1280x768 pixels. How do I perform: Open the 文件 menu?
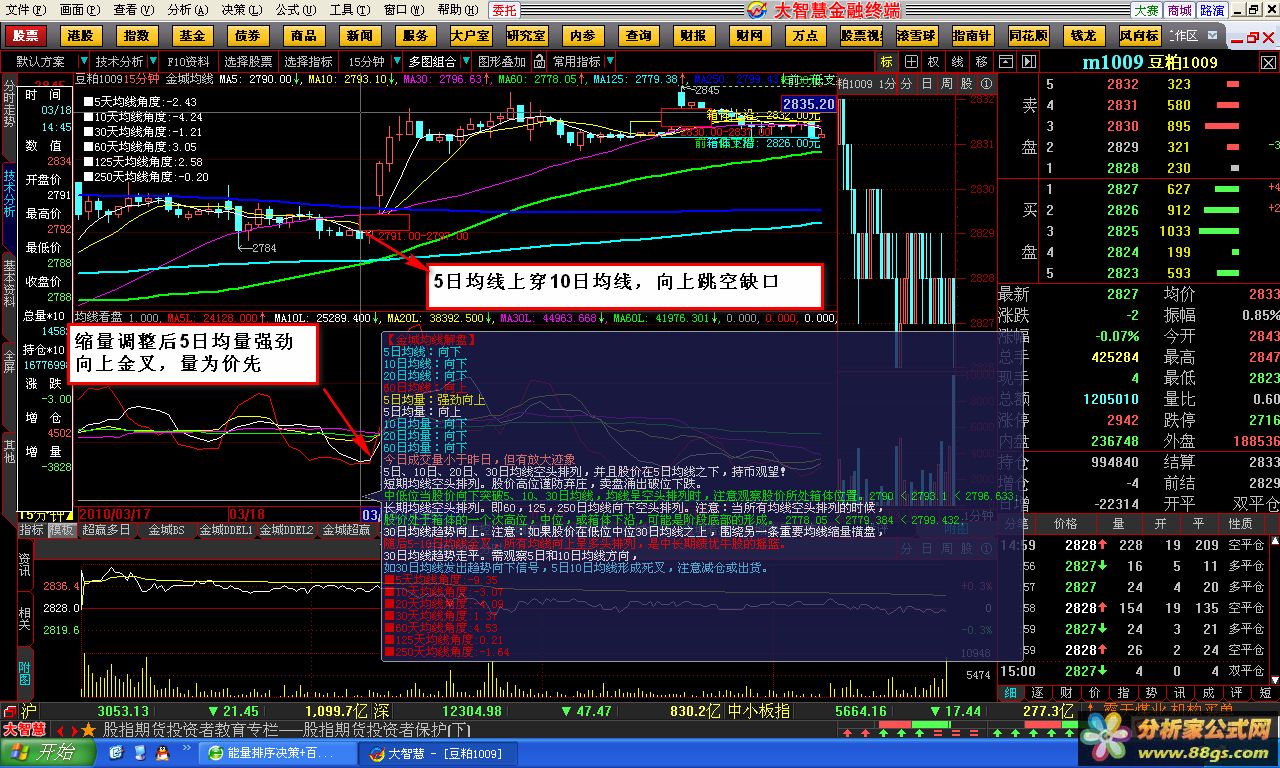coord(25,10)
